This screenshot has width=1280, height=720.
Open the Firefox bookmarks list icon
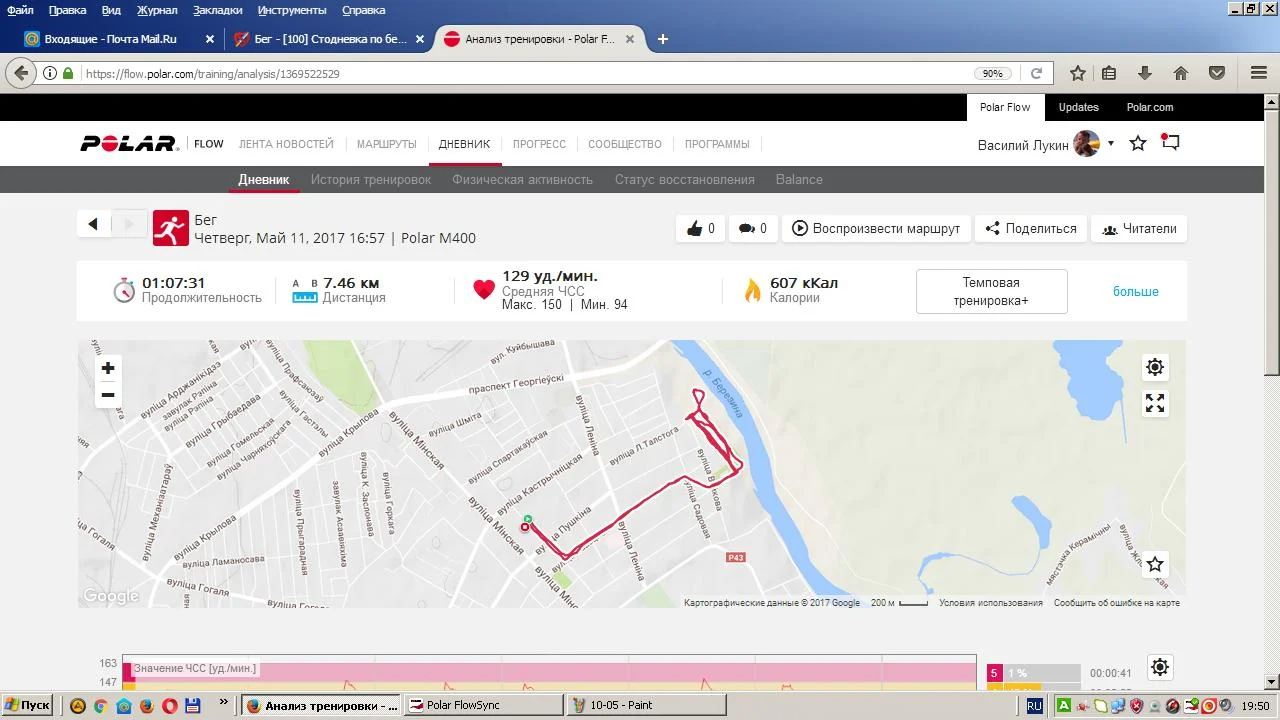[x=1109, y=73]
